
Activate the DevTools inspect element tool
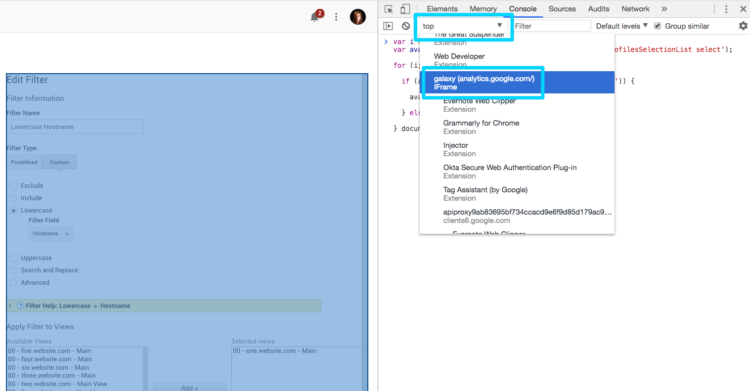click(388, 9)
